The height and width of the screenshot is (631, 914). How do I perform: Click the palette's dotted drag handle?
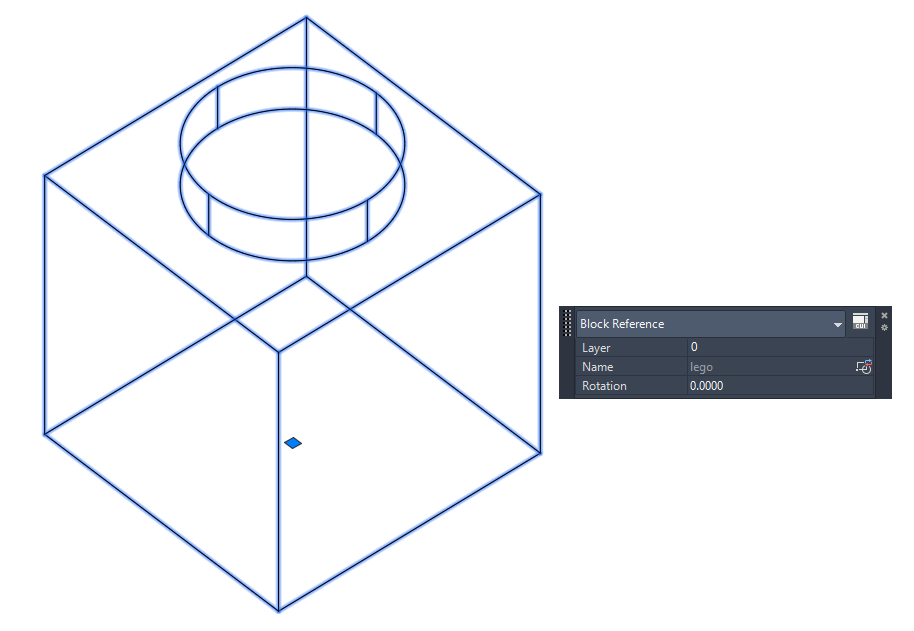tap(568, 323)
